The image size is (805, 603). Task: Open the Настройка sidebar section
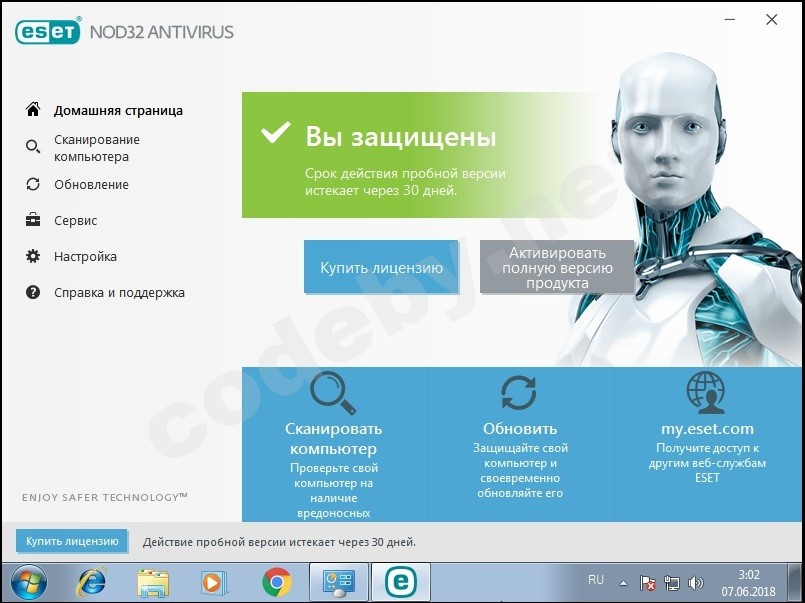click(x=85, y=256)
